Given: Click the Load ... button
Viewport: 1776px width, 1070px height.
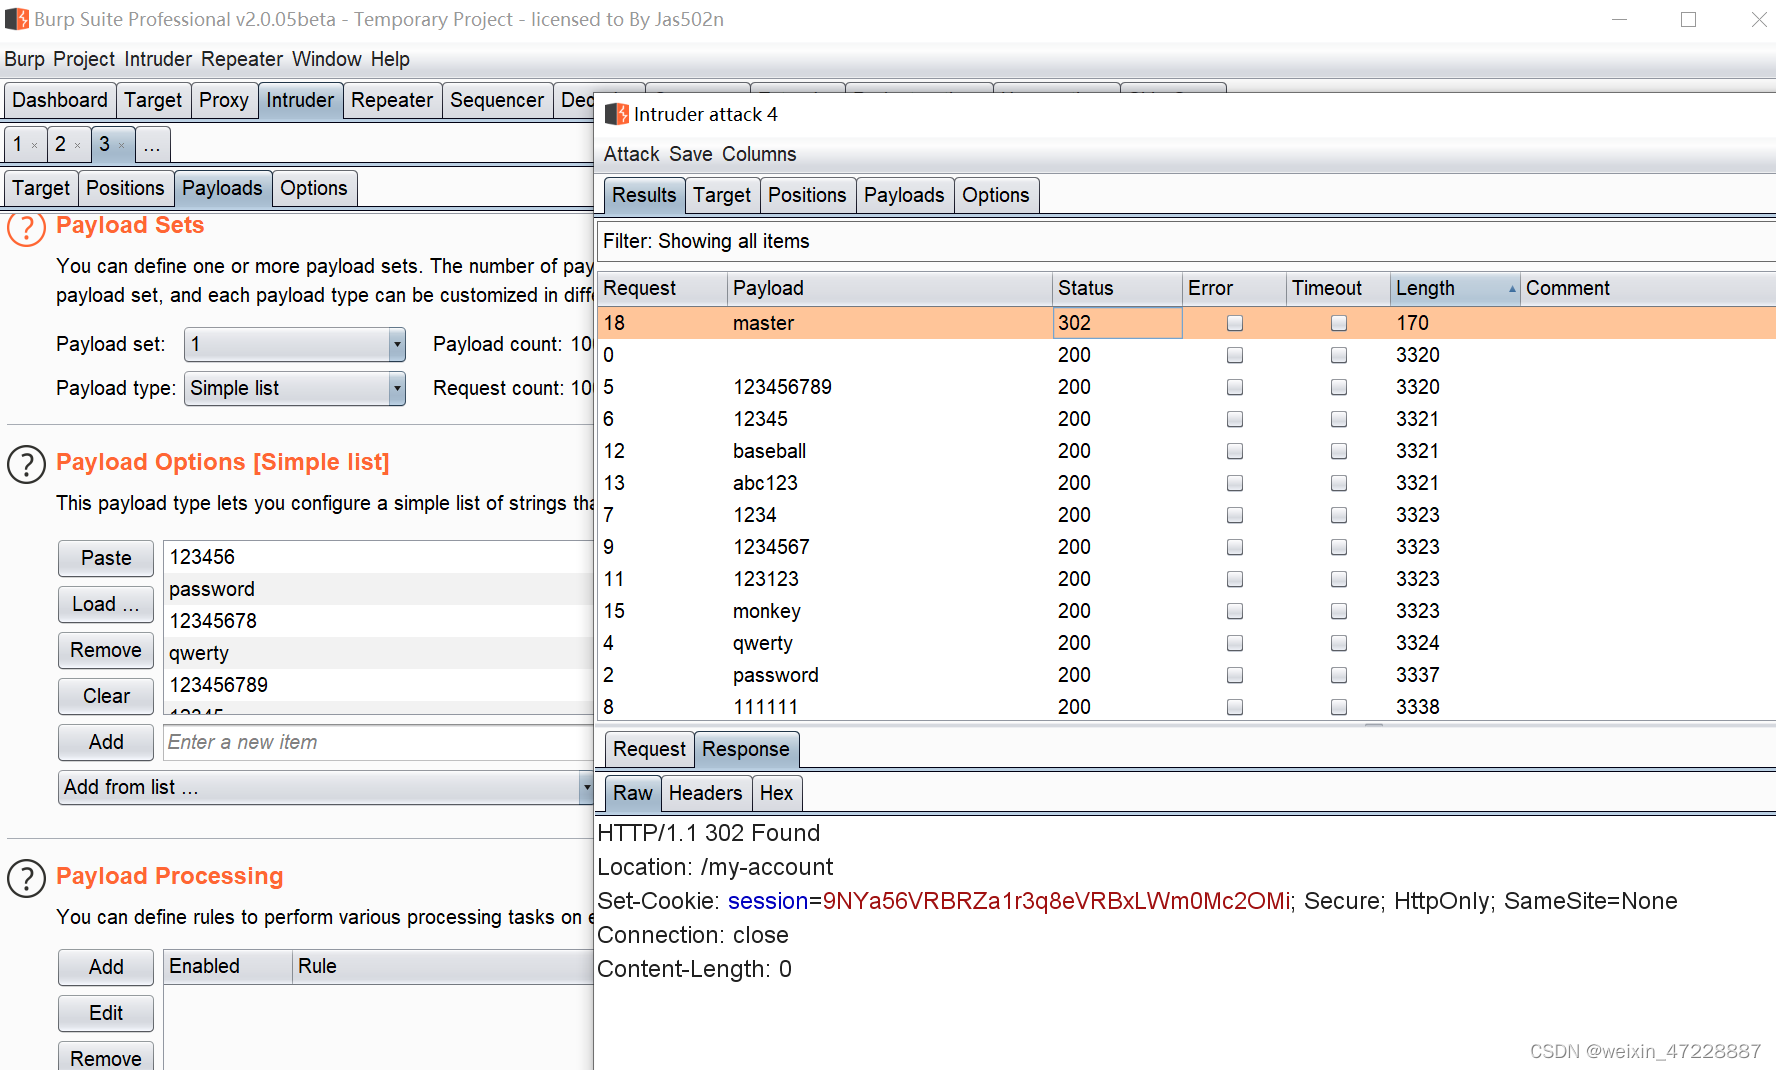Looking at the screenshot, I should tap(106, 604).
